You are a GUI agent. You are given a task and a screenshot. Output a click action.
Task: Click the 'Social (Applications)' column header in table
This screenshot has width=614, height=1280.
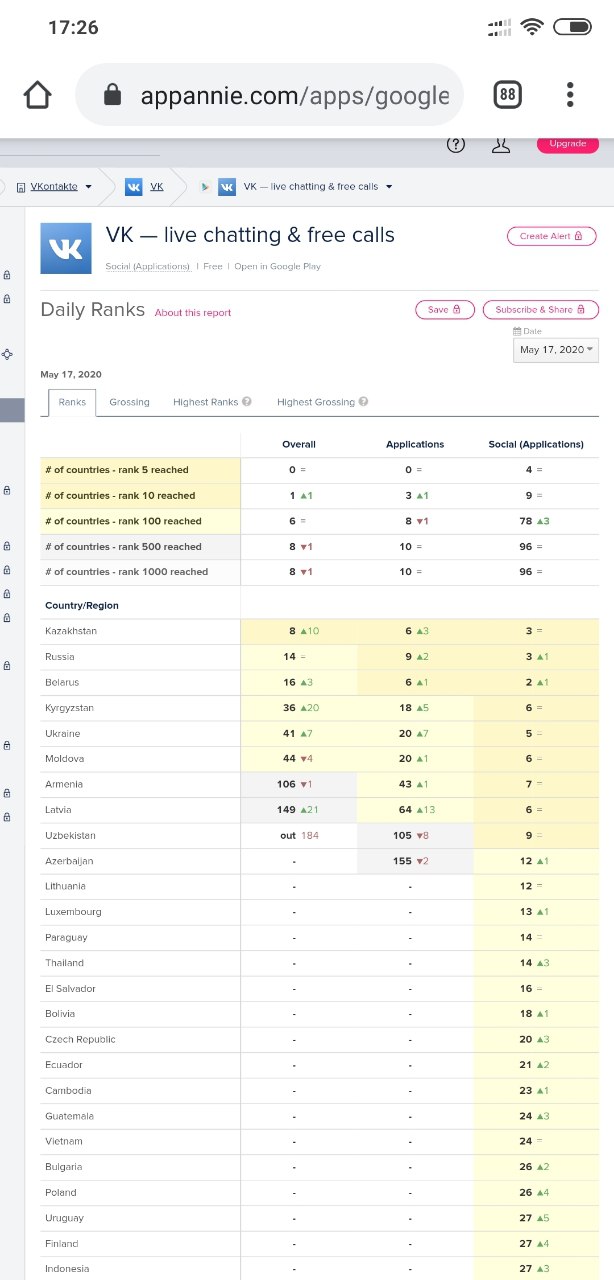tap(536, 444)
